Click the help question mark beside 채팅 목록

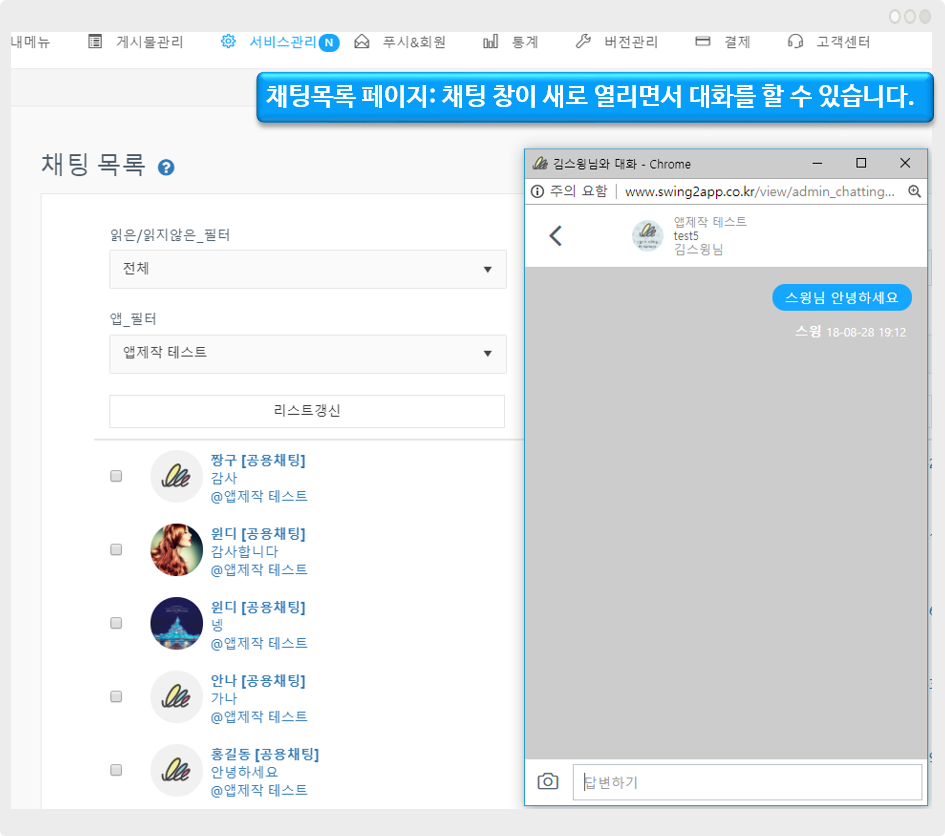click(166, 167)
